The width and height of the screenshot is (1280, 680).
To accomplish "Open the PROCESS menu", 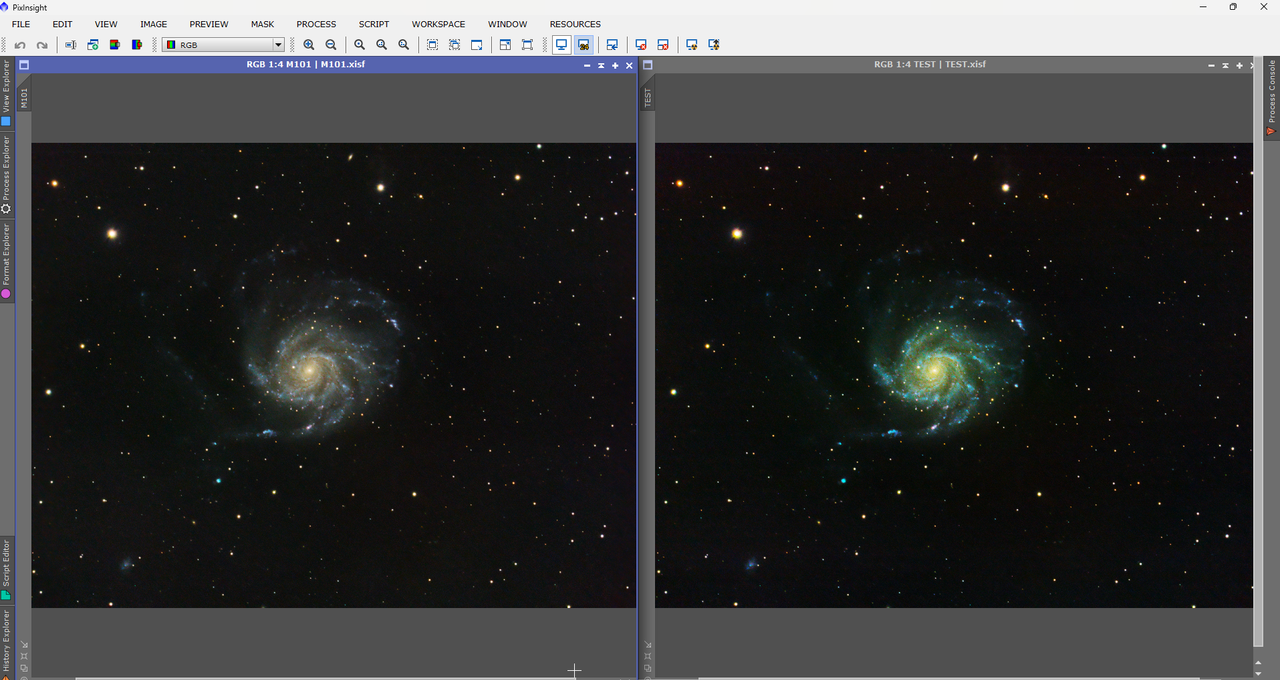I will (316, 24).
